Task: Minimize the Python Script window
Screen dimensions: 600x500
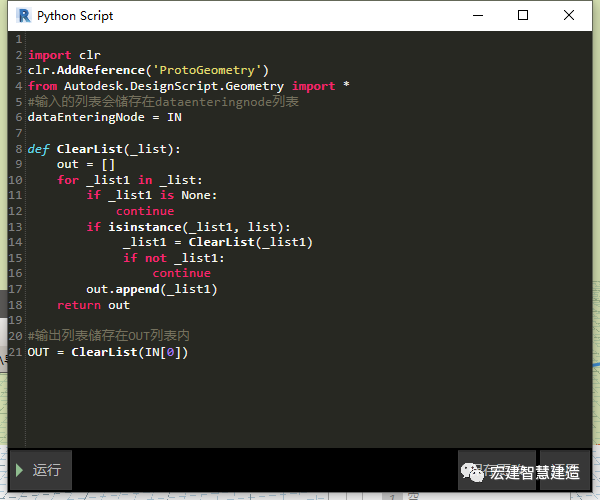Action: pos(478,16)
